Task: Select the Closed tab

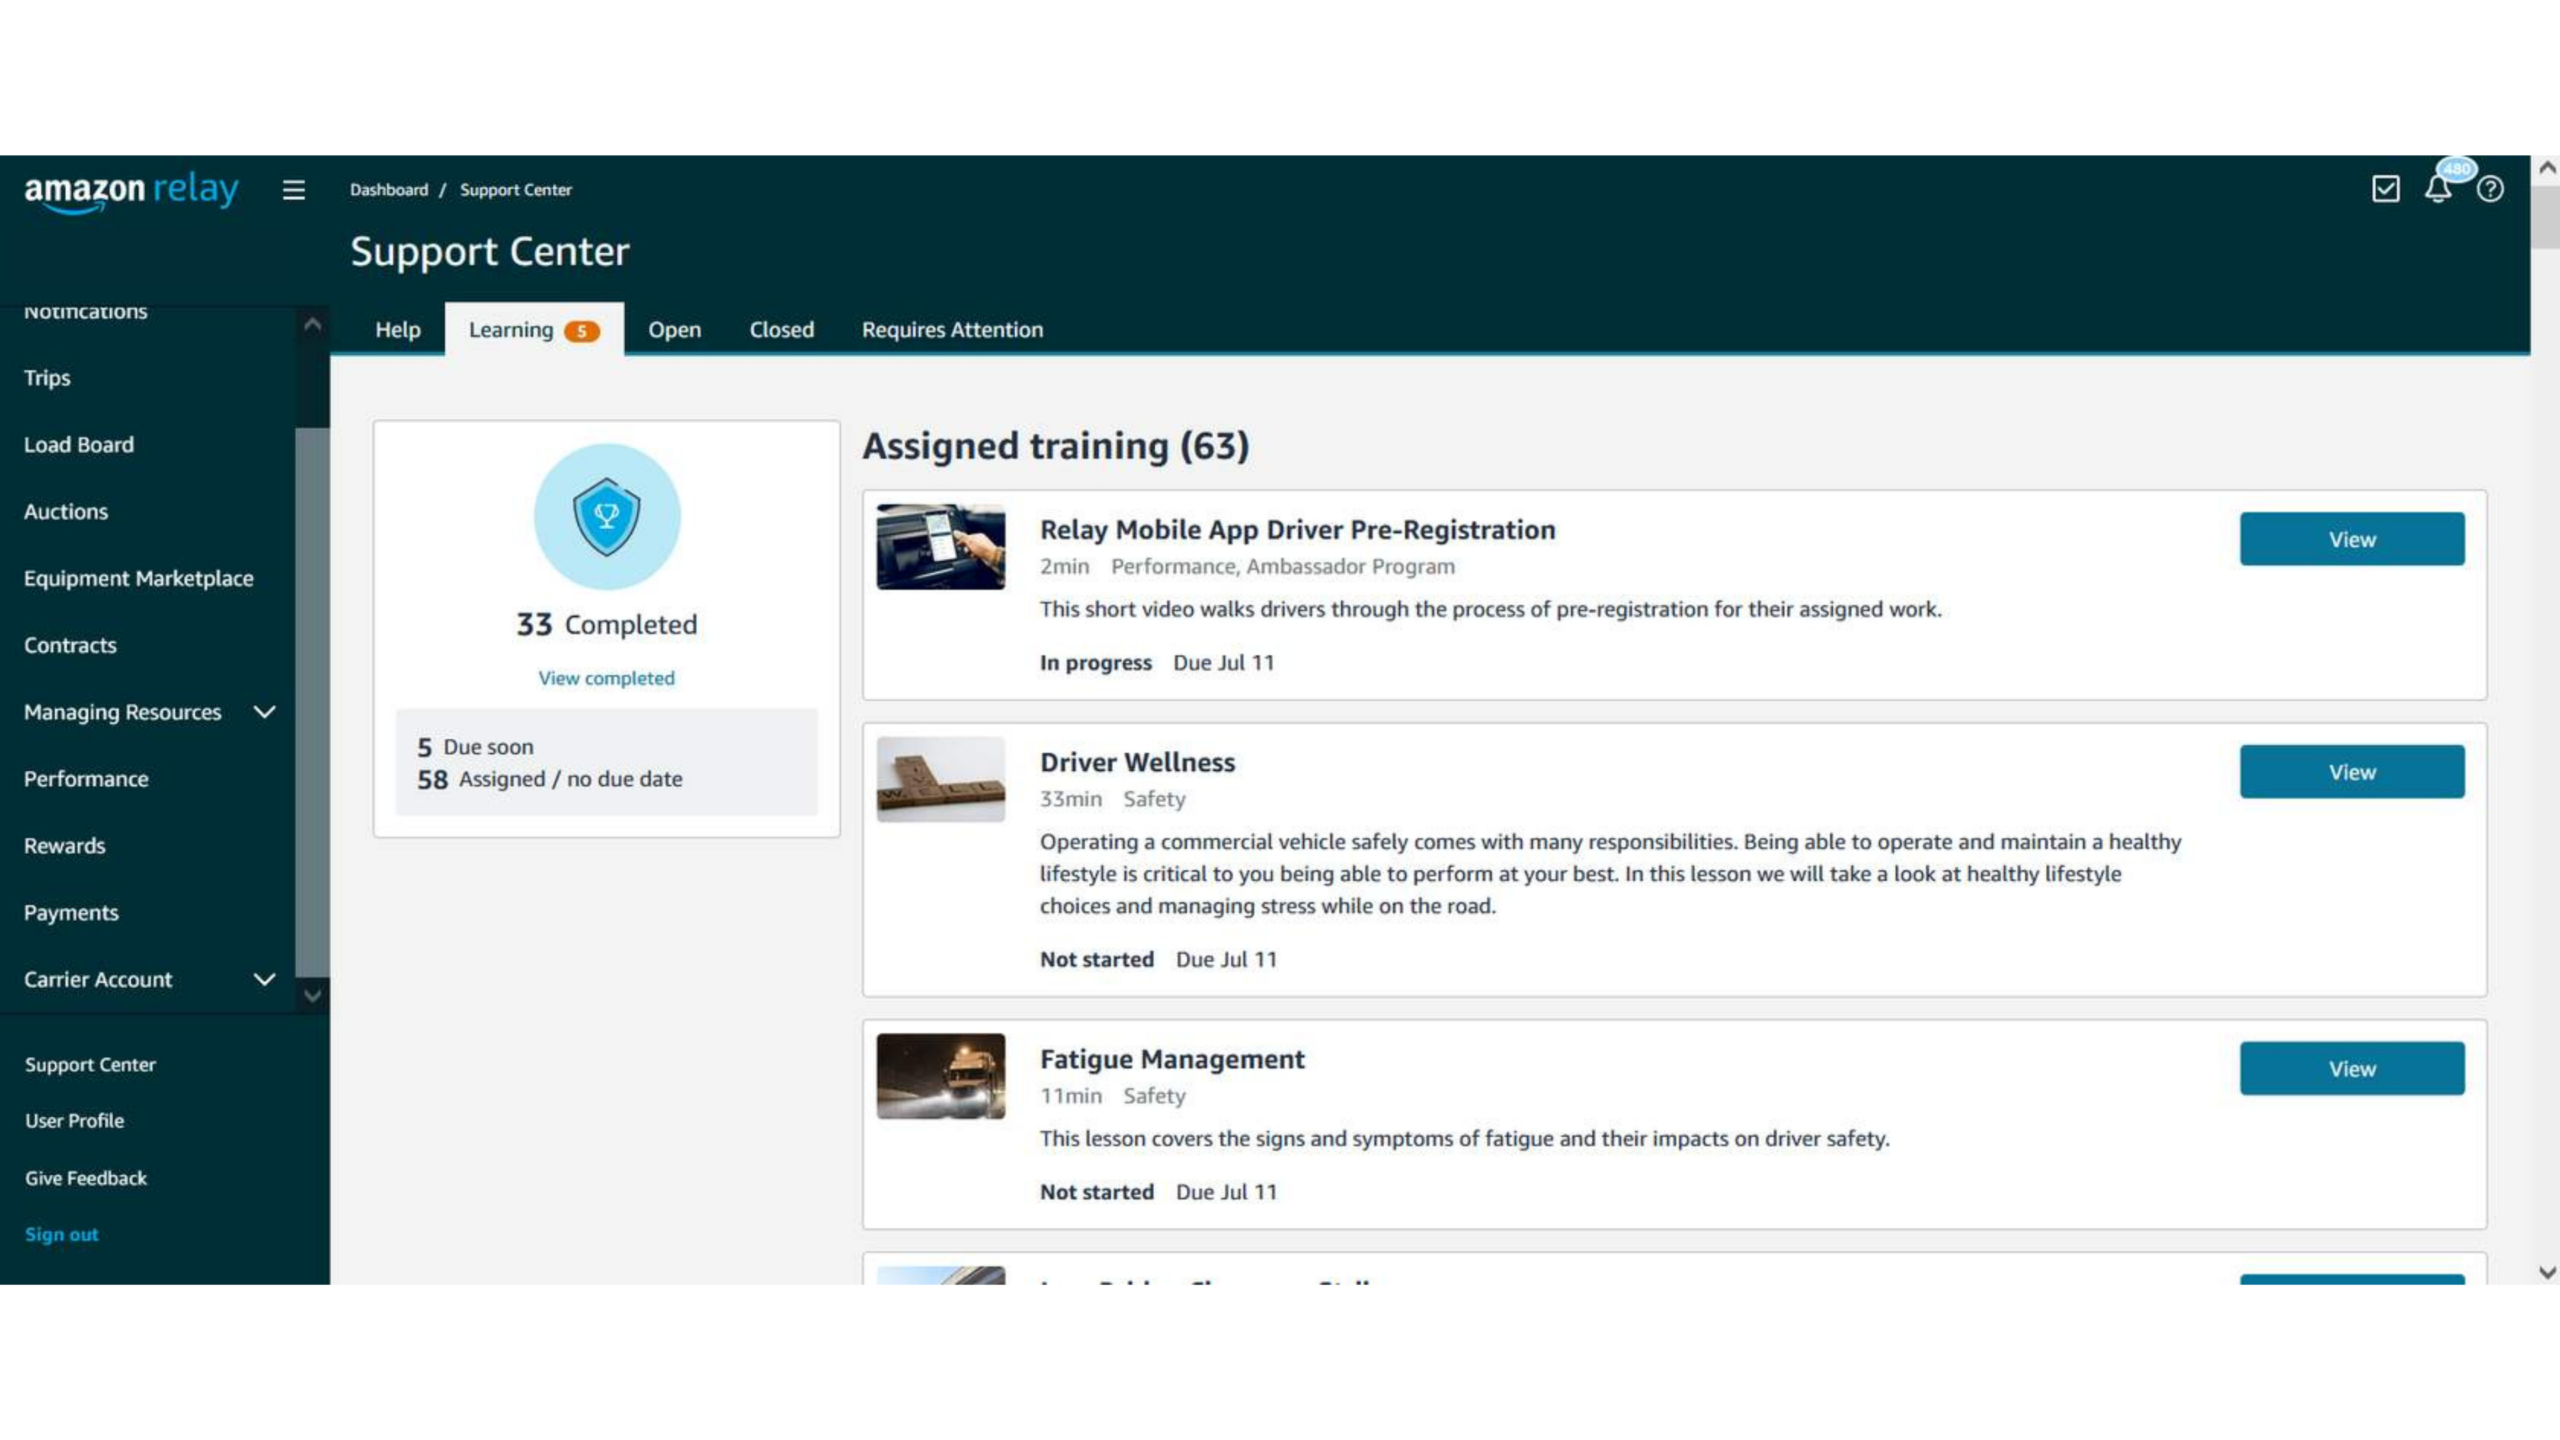Action: point(781,330)
